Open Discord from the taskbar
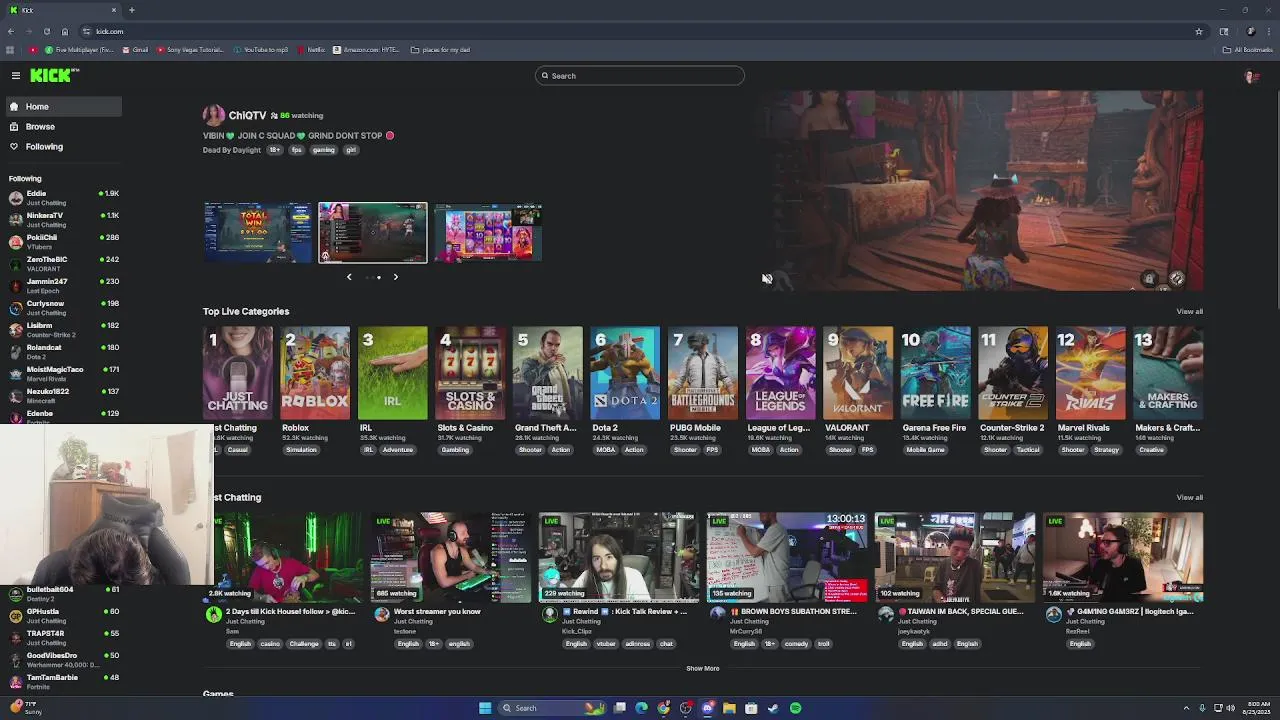This screenshot has width=1280, height=720. [x=708, y=708]
